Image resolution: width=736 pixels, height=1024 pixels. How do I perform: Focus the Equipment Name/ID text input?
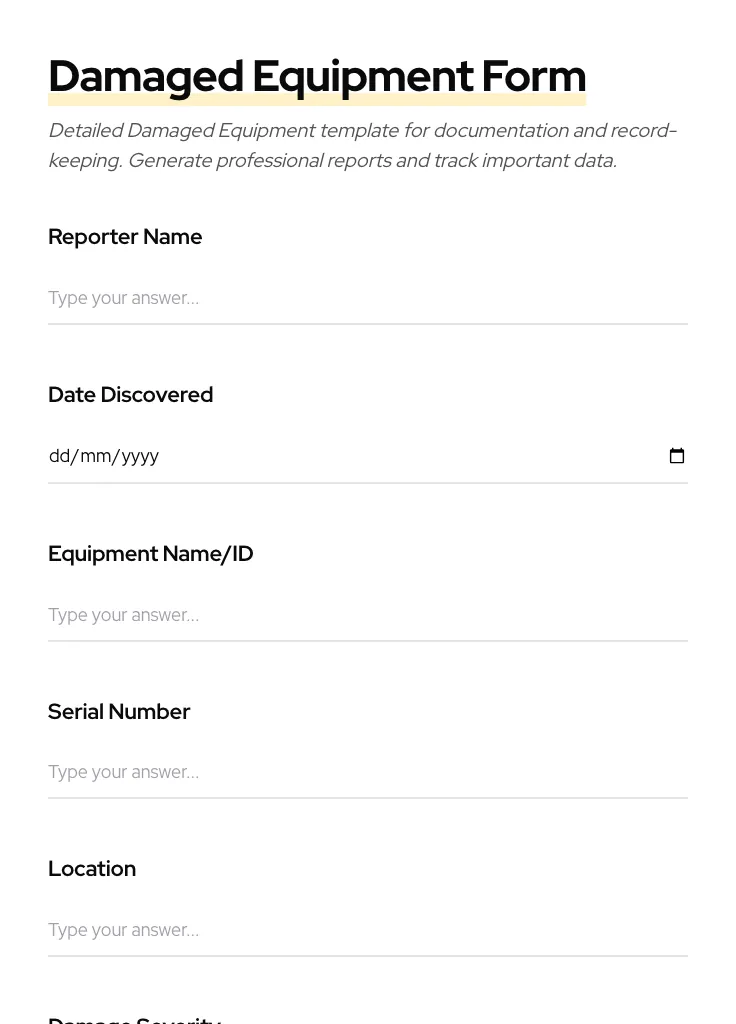pos(367,615)
